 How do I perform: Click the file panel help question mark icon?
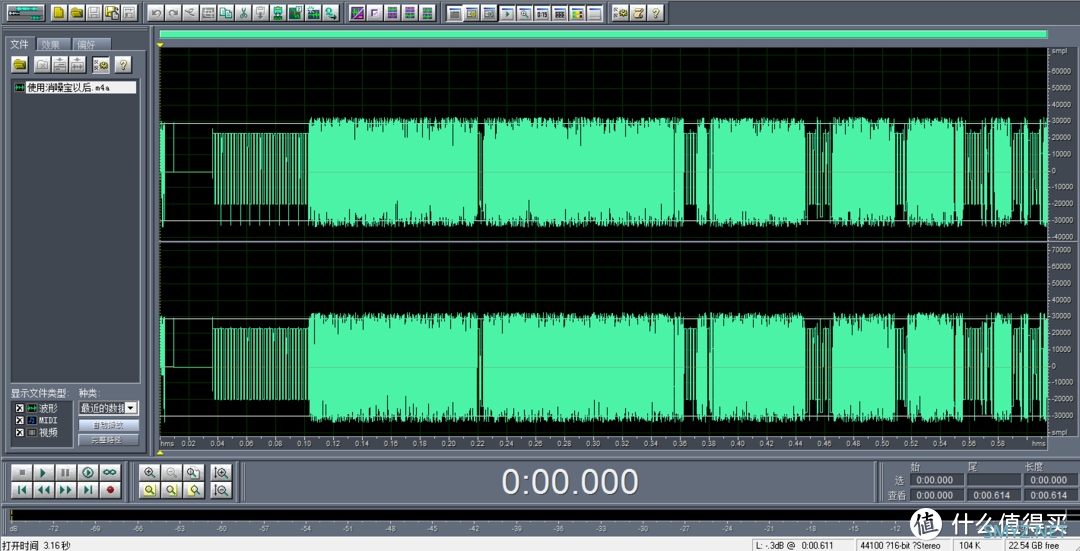click(123, 65)
